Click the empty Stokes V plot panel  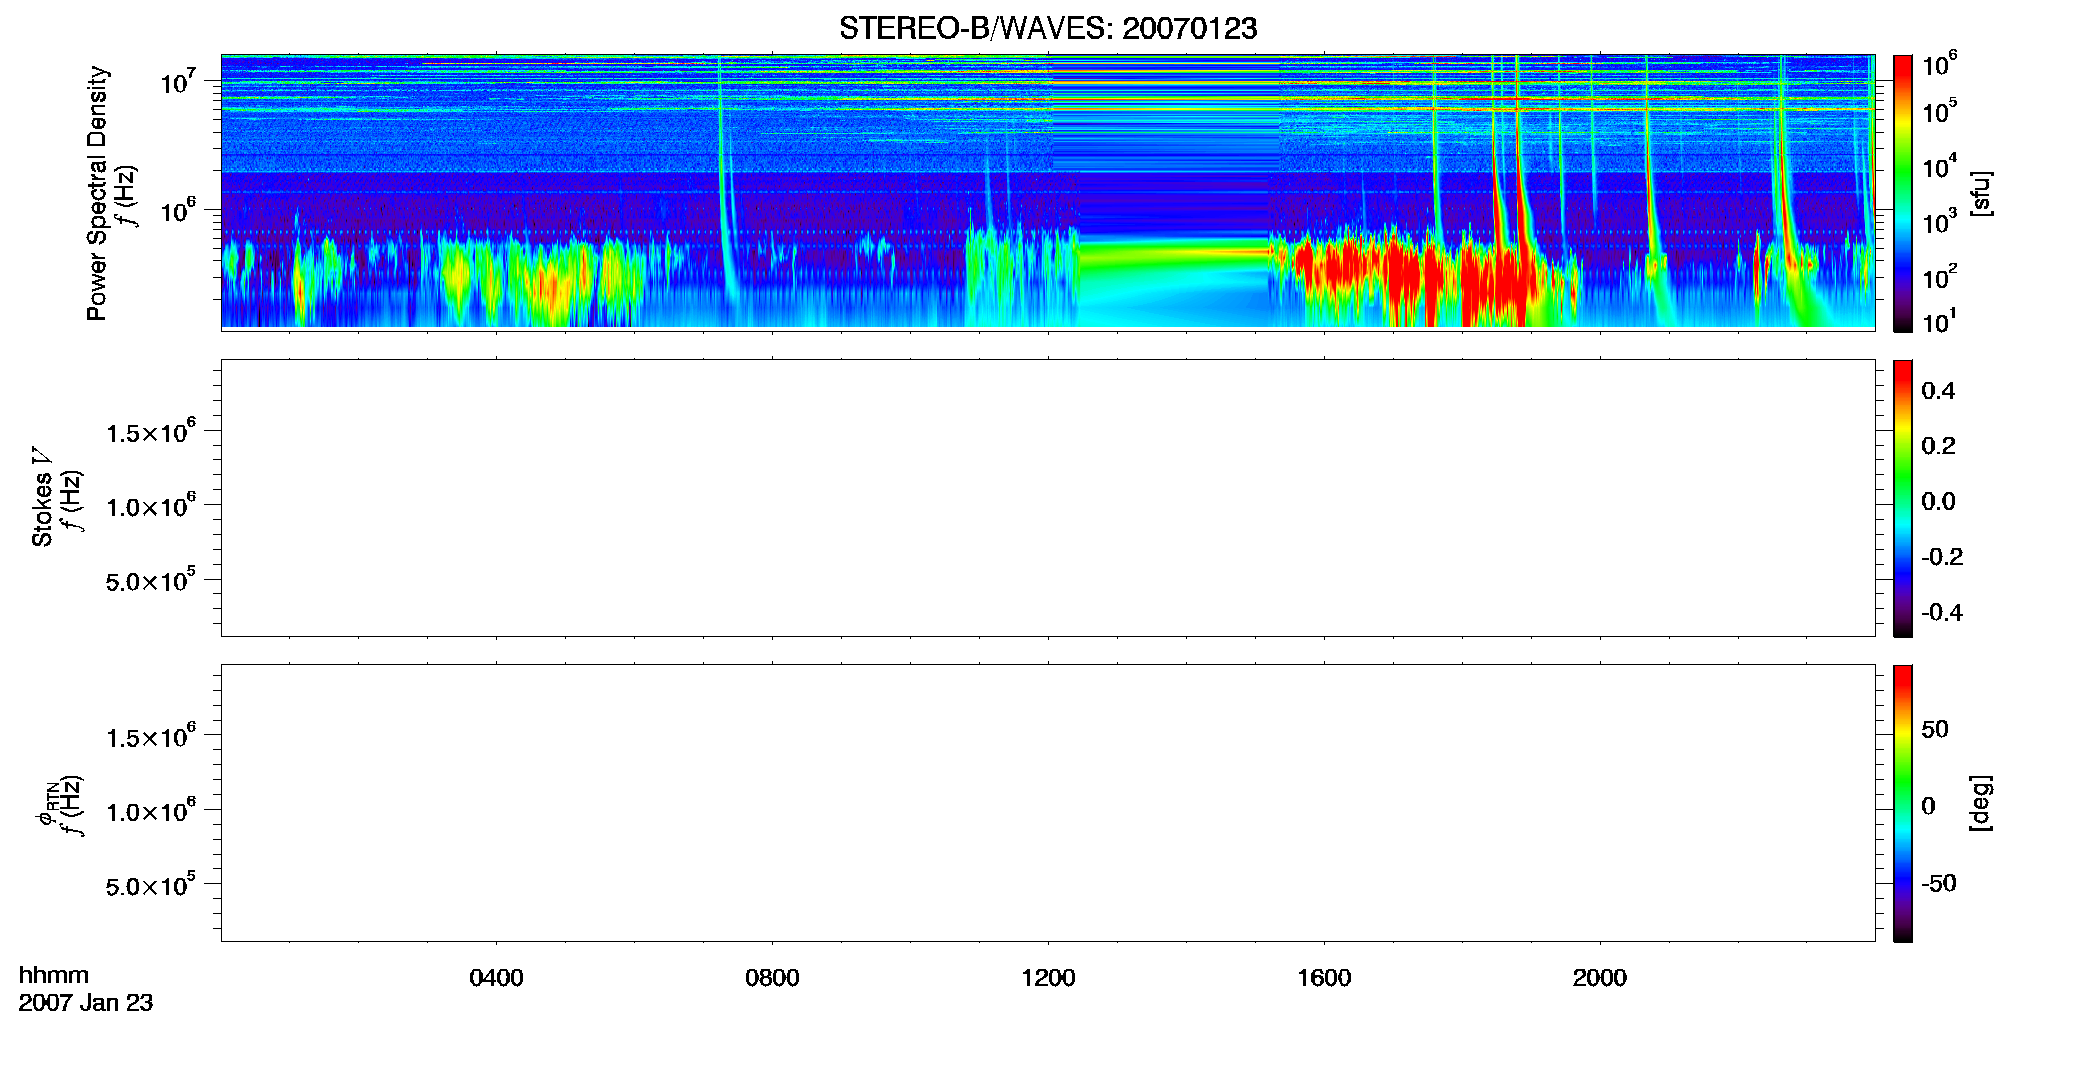(x=1048, y=498)
